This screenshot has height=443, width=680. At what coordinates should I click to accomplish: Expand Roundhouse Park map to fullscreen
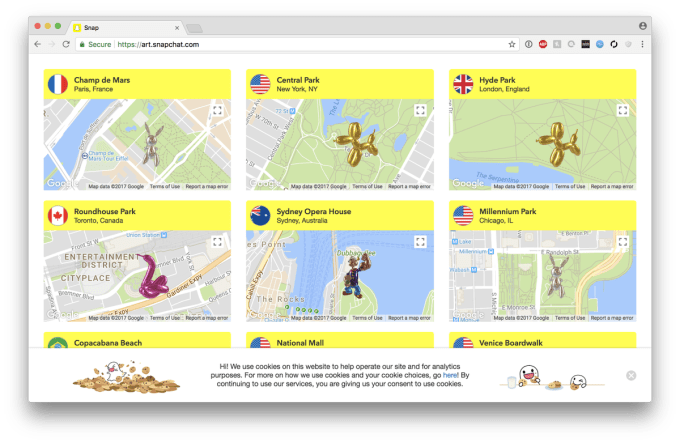point(217,242)
